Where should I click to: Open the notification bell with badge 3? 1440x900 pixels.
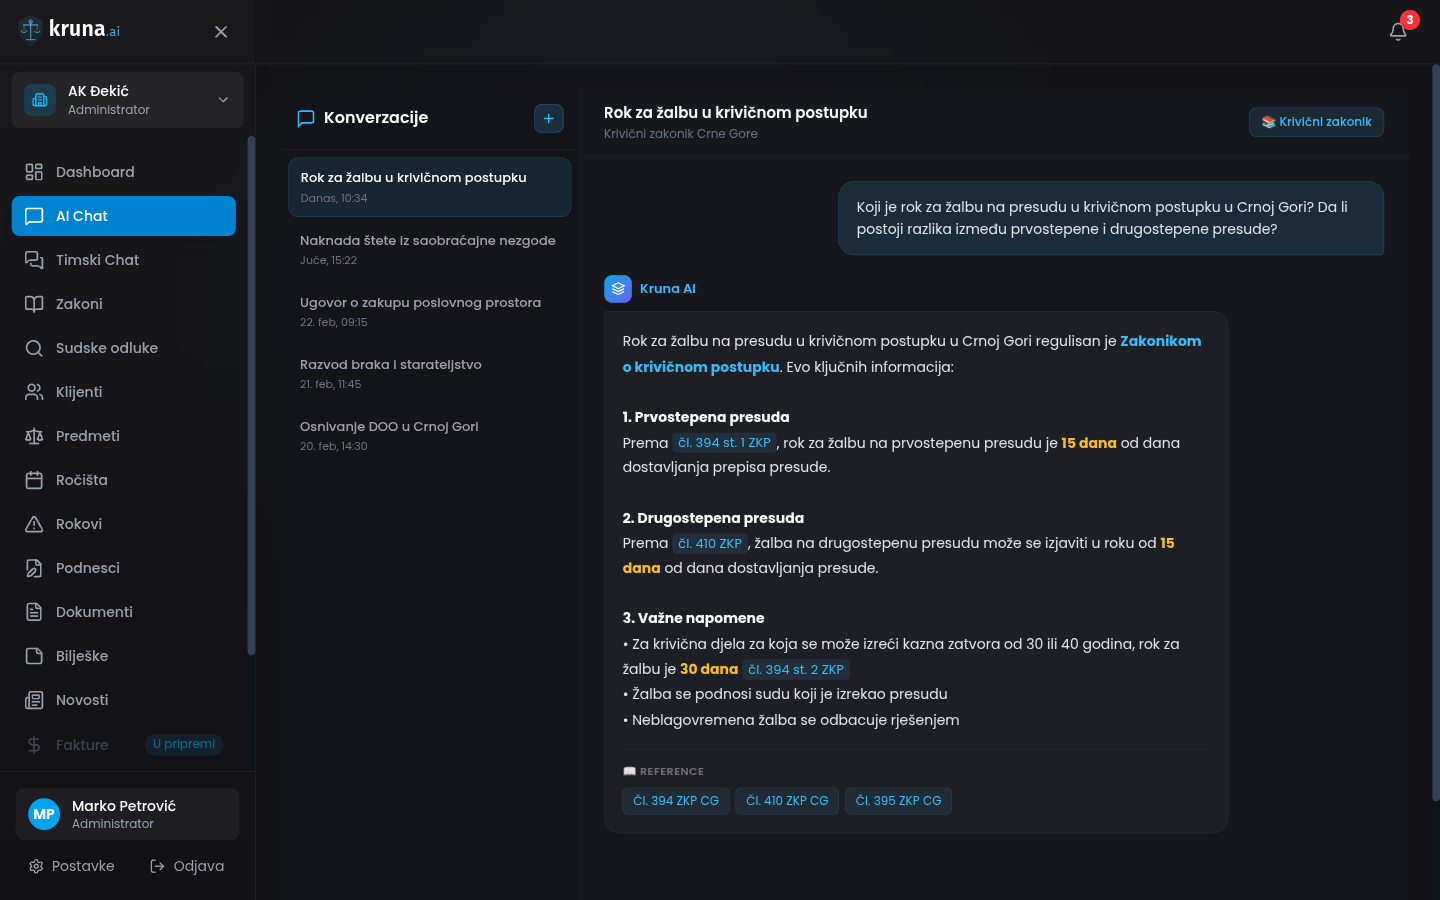(1398, 31)
